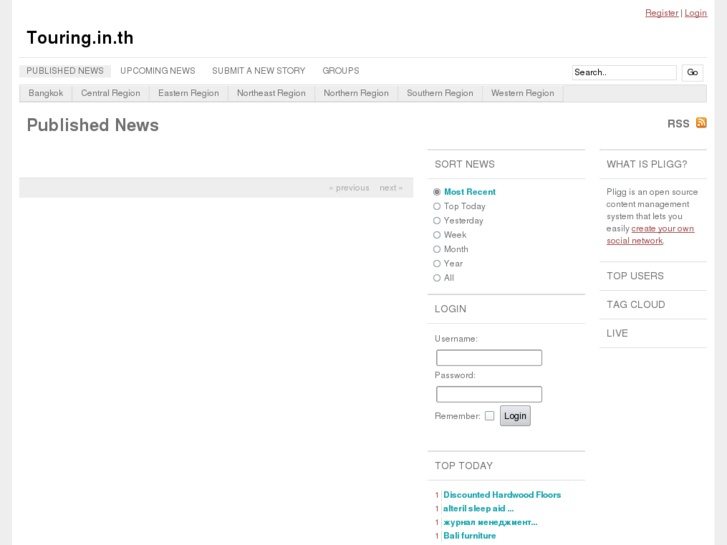727x545 pixels.
Task: Open the Eastern Region category
Action: 189,93
